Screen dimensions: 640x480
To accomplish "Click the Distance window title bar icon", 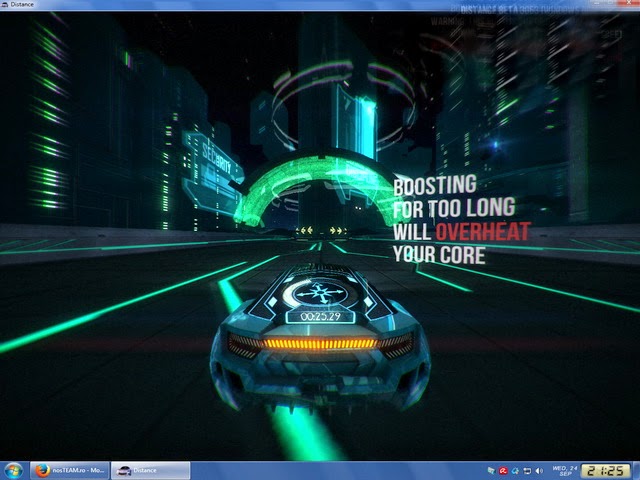I will tap(5, 5).
